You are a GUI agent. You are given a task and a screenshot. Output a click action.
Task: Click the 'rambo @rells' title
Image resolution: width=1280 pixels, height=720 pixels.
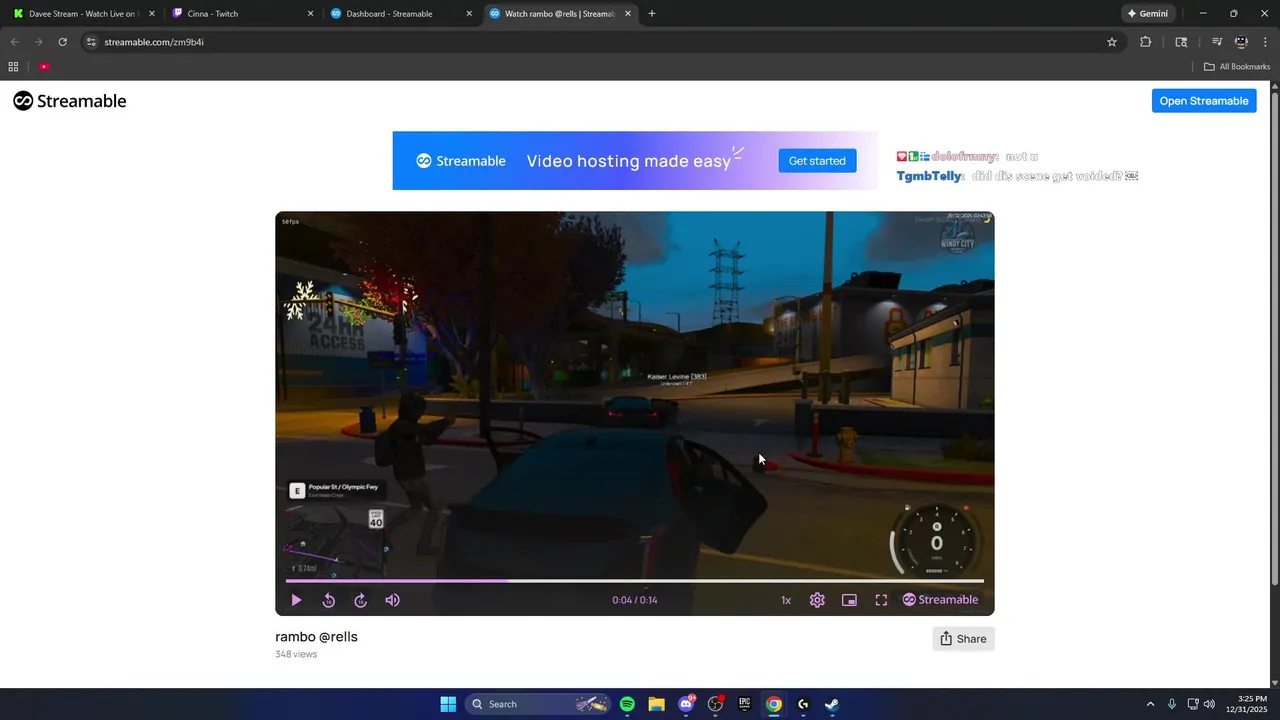click(x=316, y=637)
